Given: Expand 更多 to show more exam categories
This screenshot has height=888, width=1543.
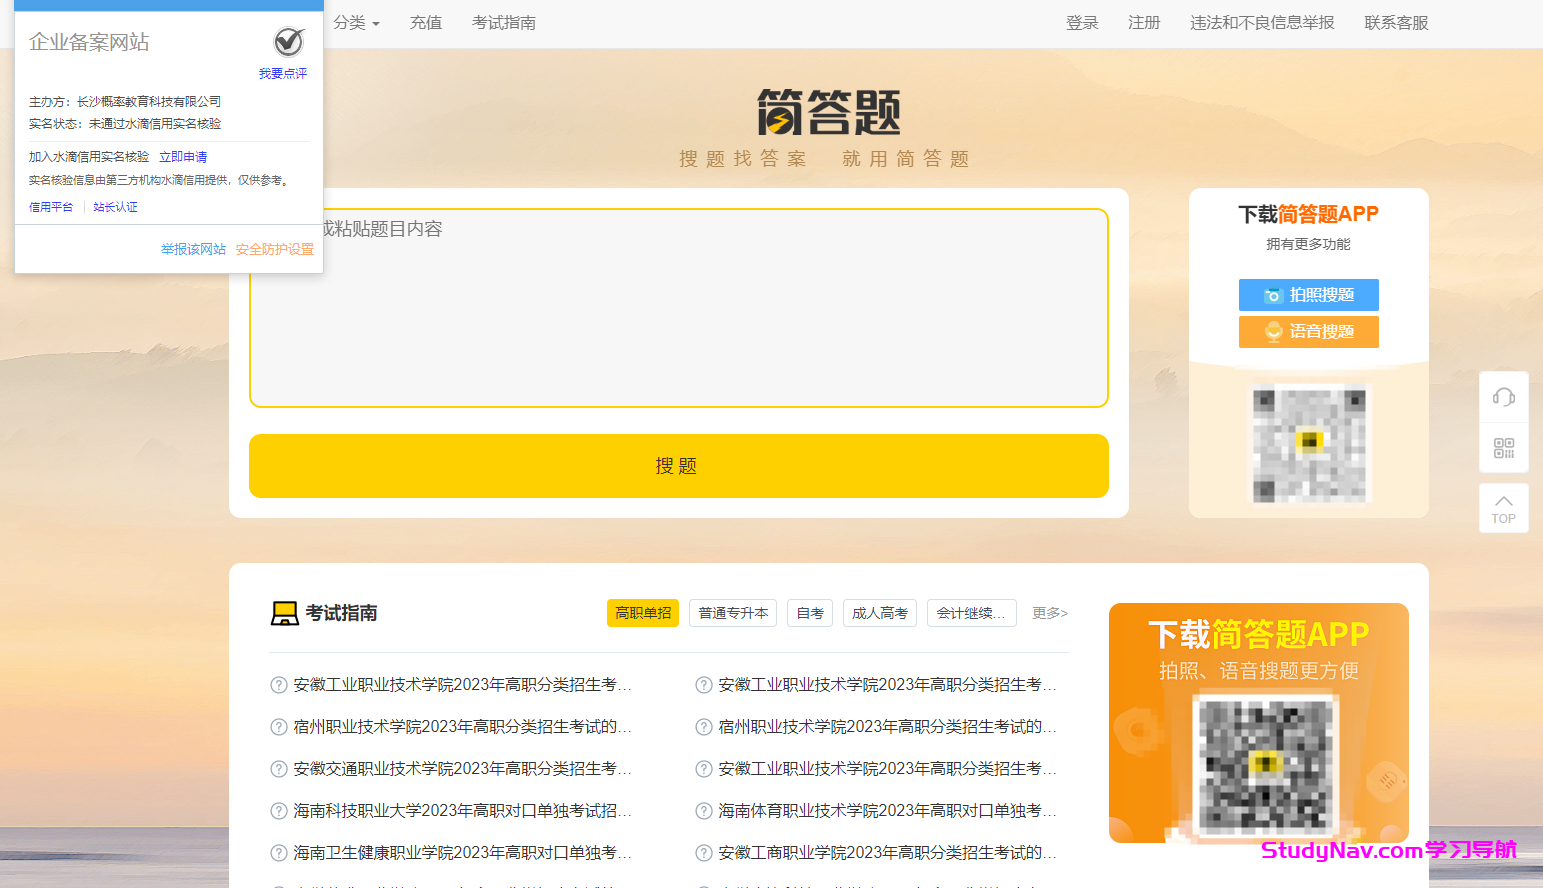Looking at the screenshot, I should pyautogui.click(x=1049, y=613).
